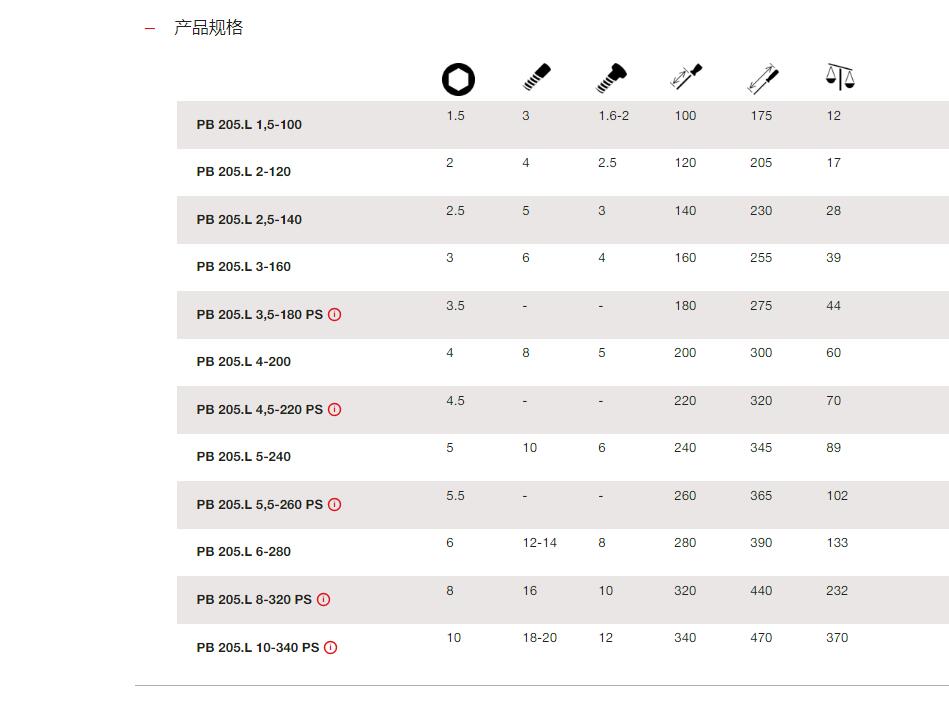Open product PB 205.L 2-120

pos(243,172)
